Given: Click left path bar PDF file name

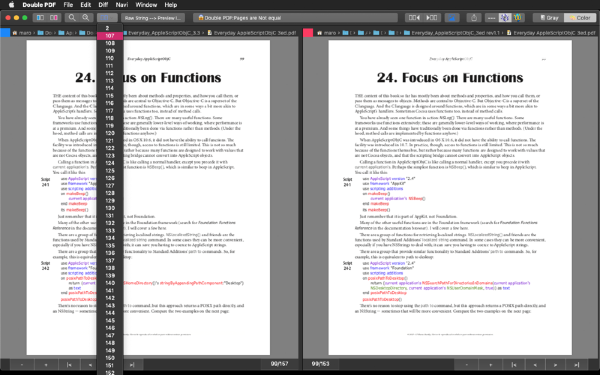Looking at the screenshot, I should tap(252, 33).
